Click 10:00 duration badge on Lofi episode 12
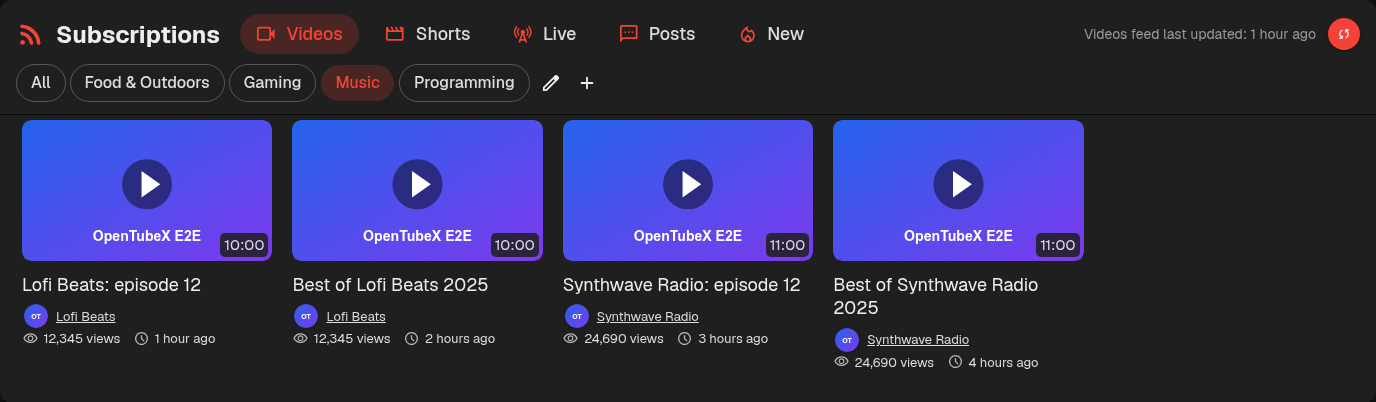1376x402 pixels. pos(244,245)
